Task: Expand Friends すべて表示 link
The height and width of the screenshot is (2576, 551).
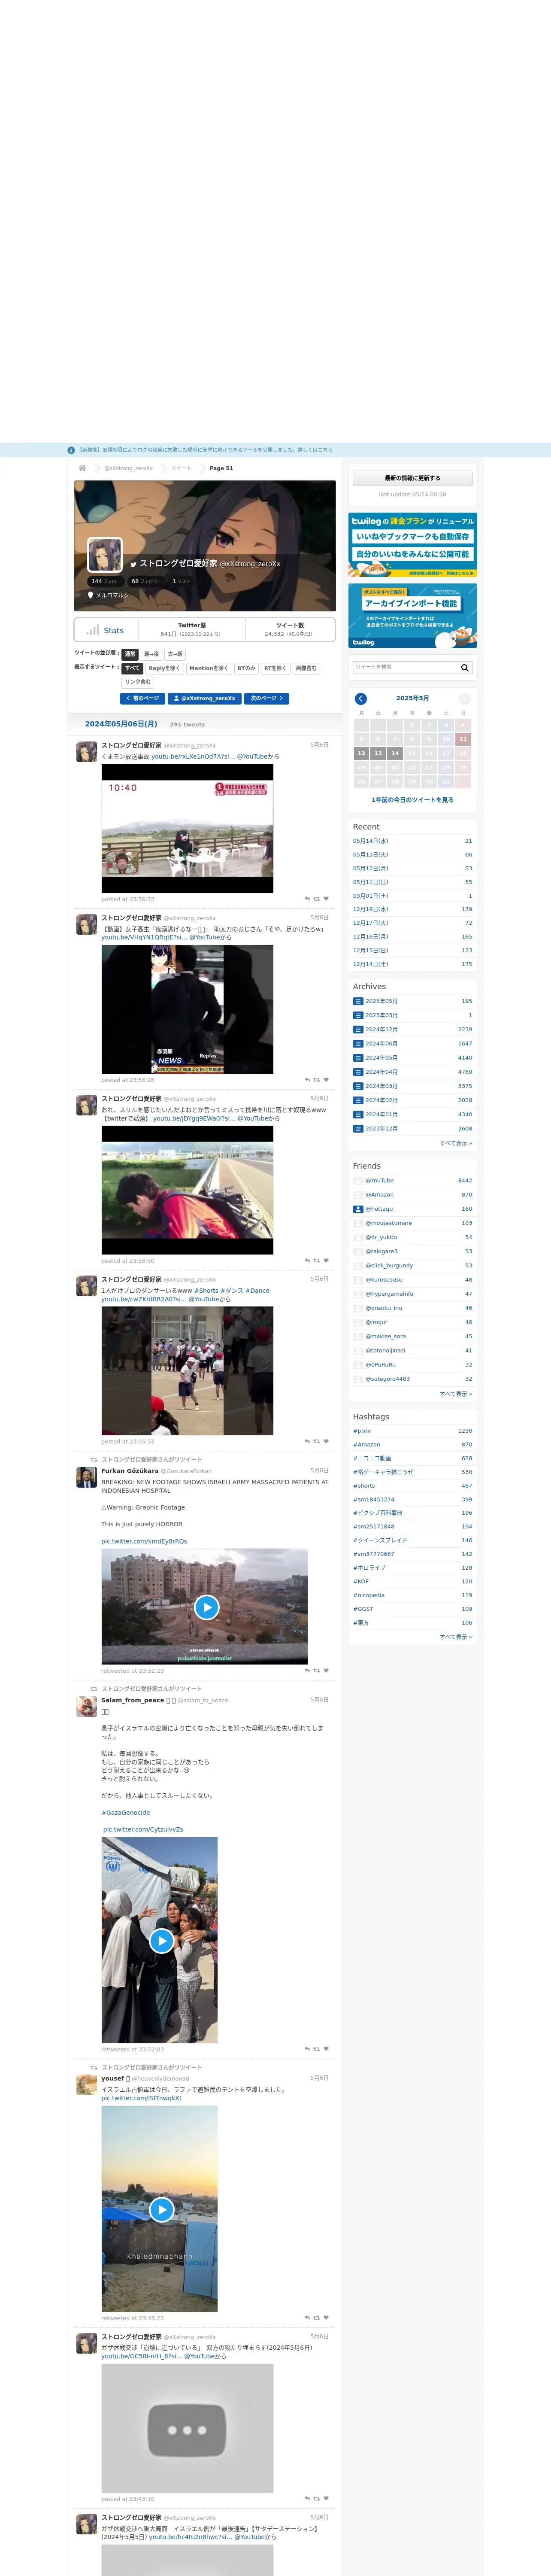Action: [x=456, y=1394]
